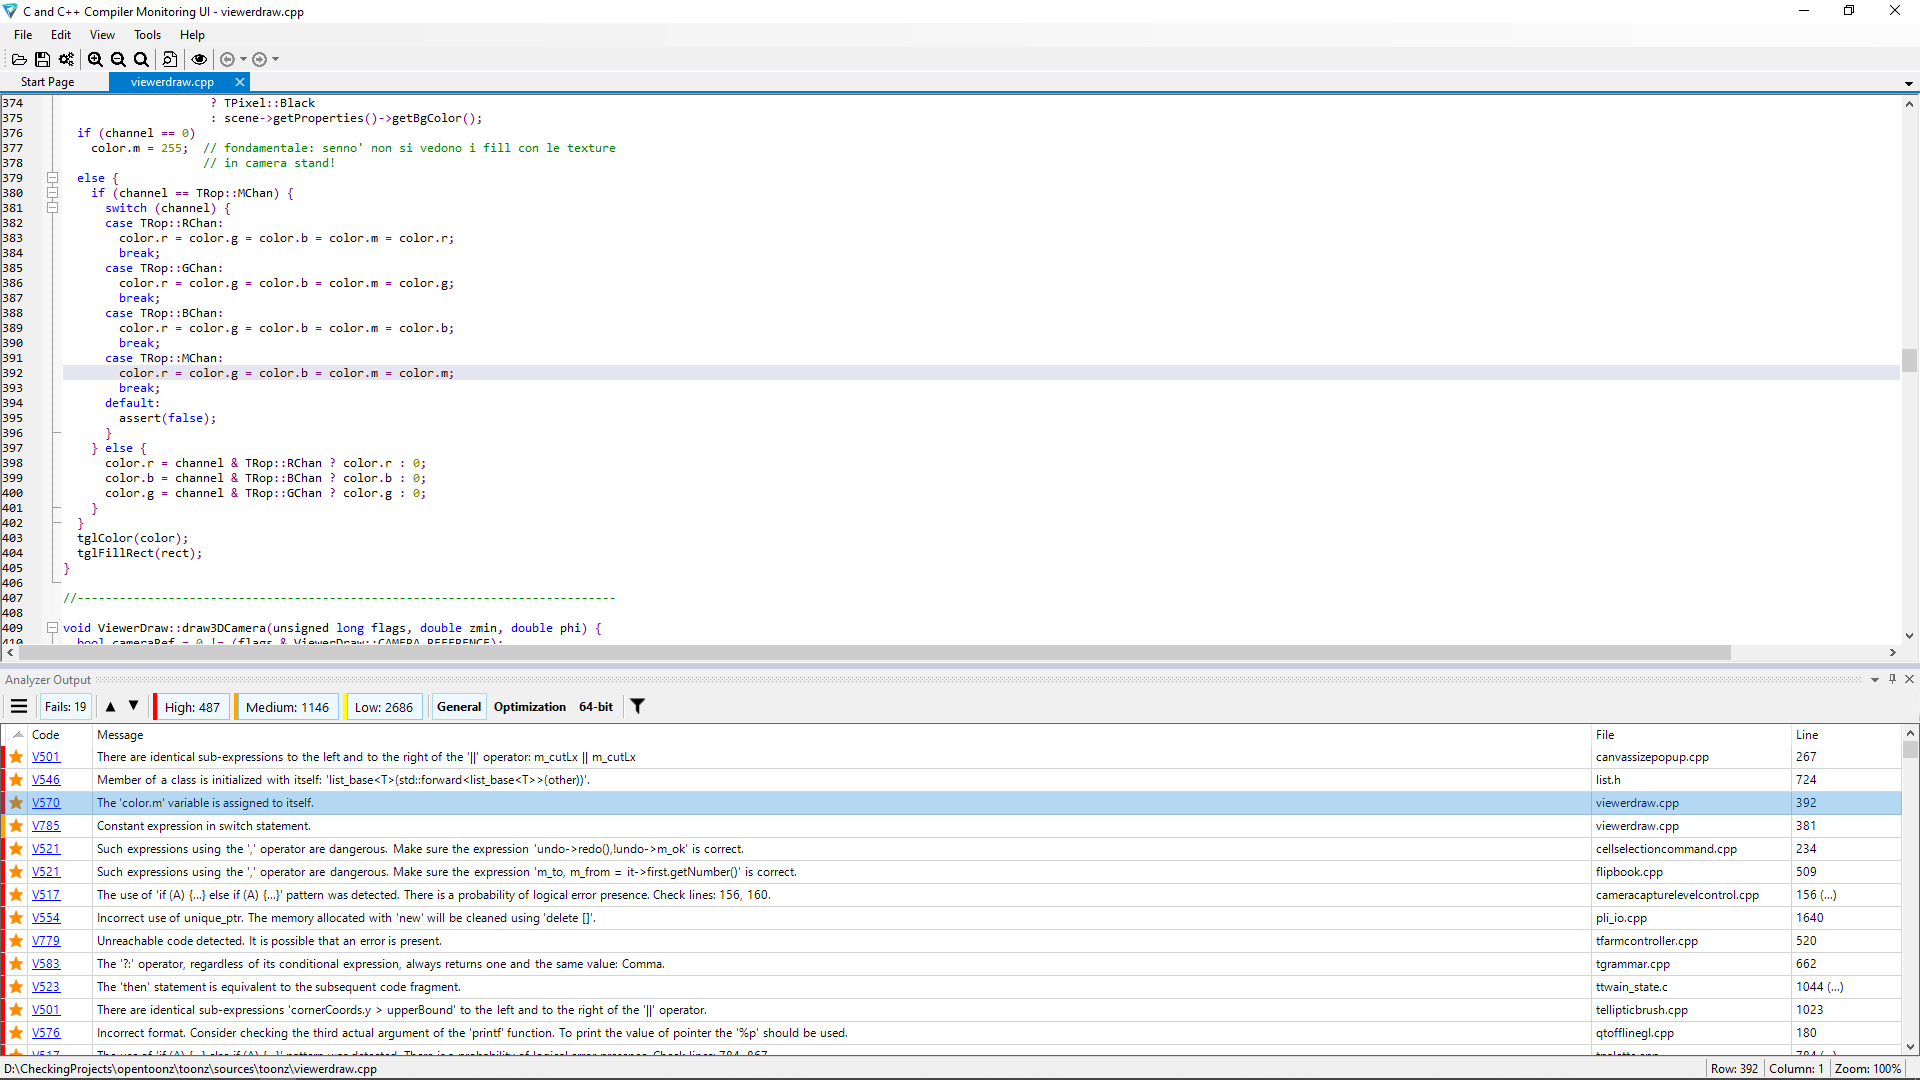The height and width of the screenshot is (1080, 1920).
Task: Click the find in document icon
Action: [x=170, y=59]
